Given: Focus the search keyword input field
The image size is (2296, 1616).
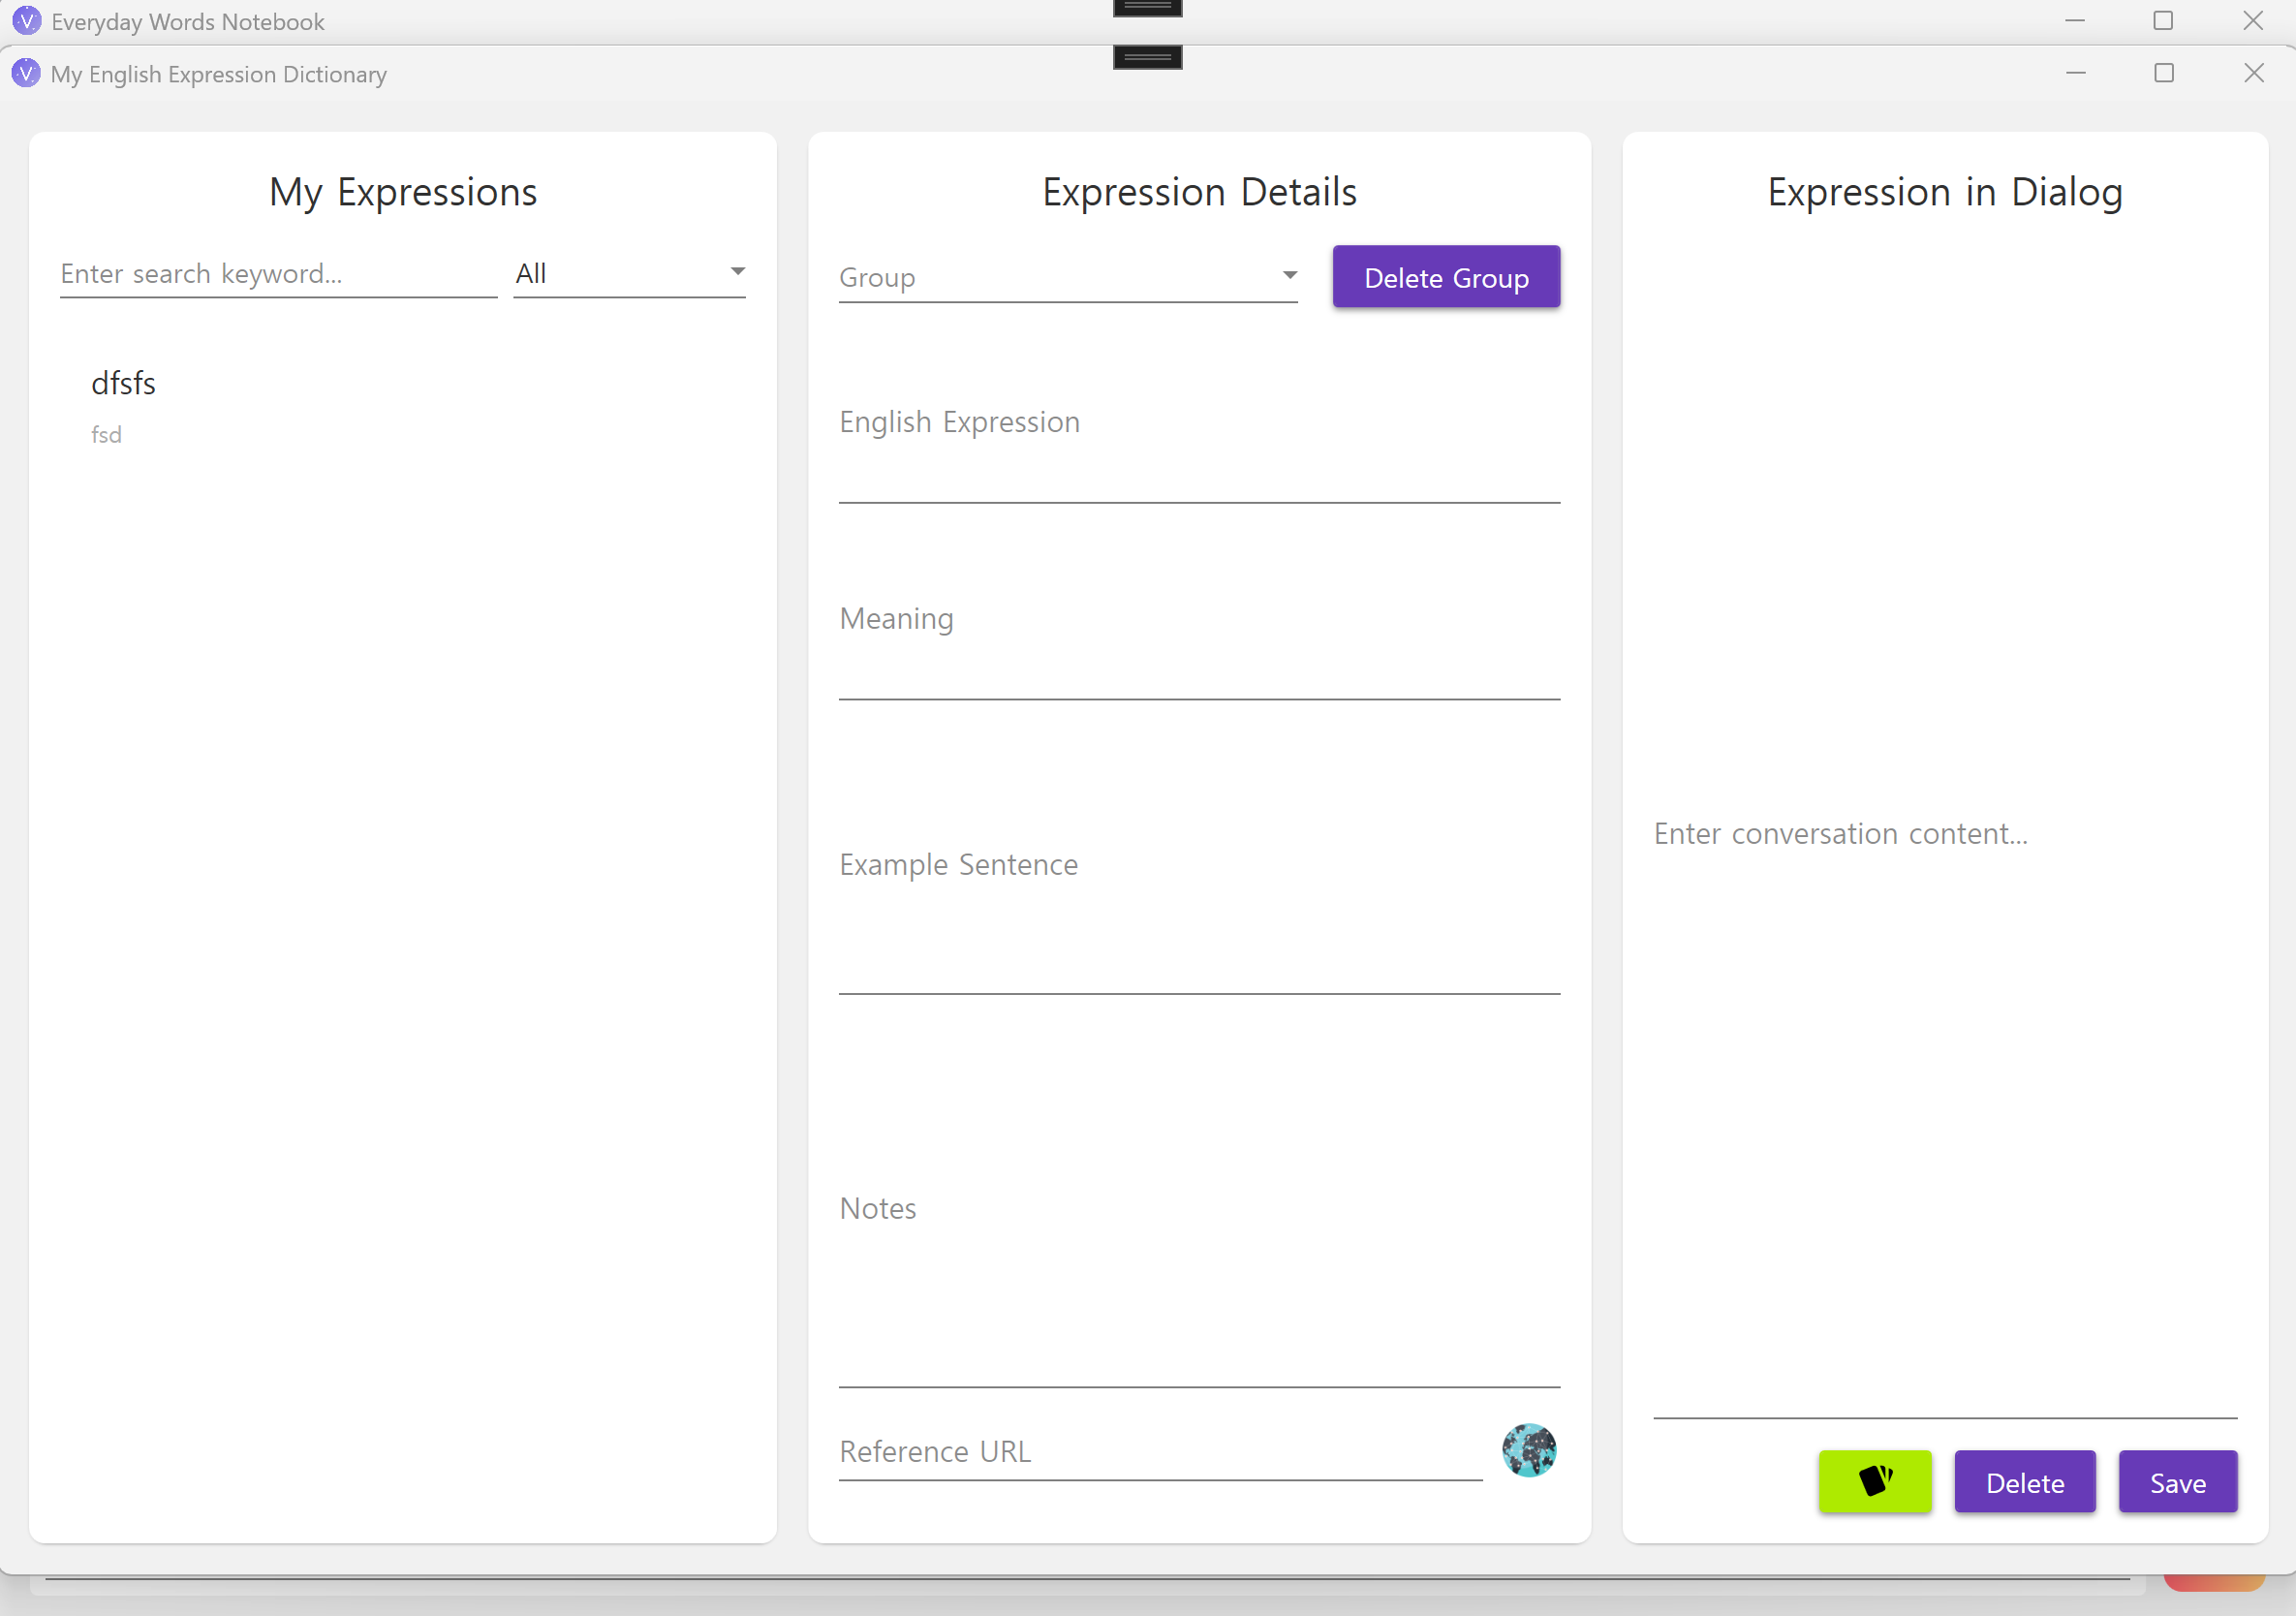Looking at the screenshot, I should [277, 273].
